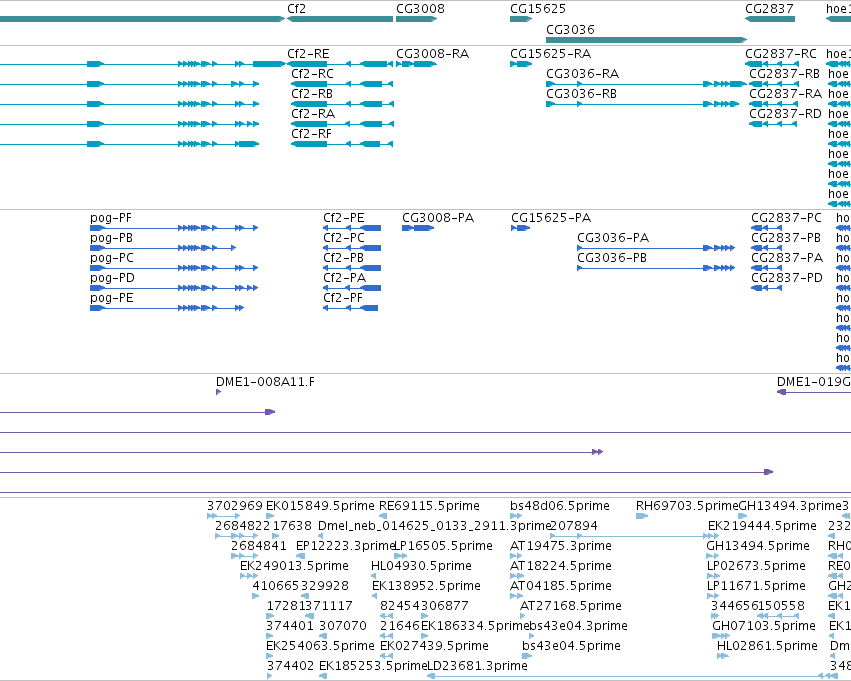Screen dimensions: 851x681
Task: Open the CG3008-PA protein feature
Action: pos(418,228)
